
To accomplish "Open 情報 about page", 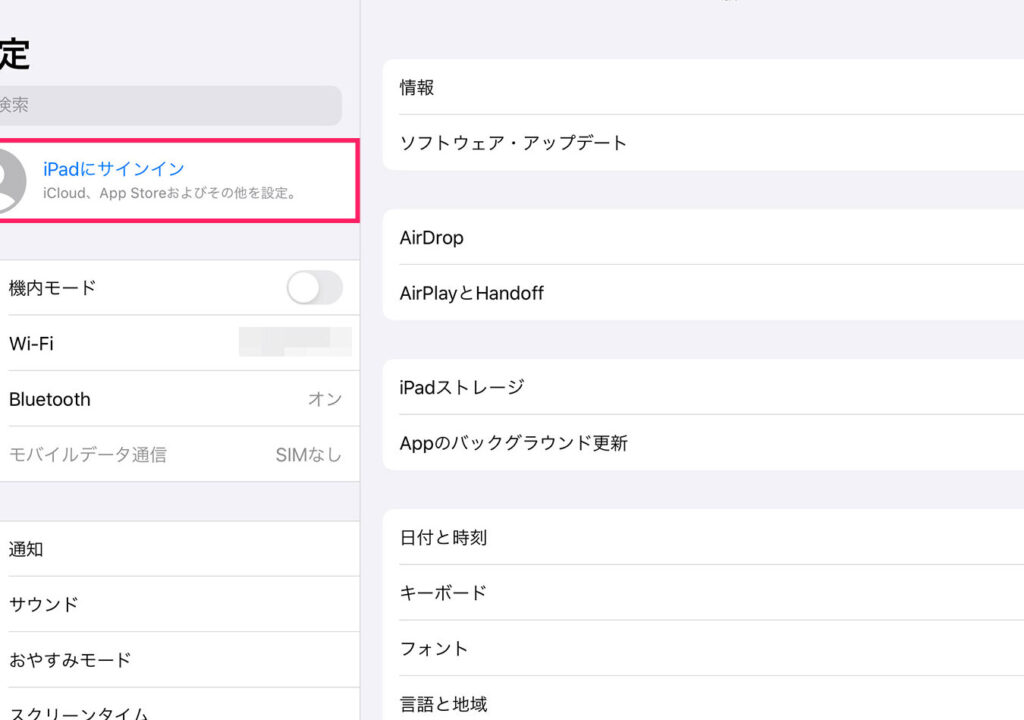I will pos(700,87).
